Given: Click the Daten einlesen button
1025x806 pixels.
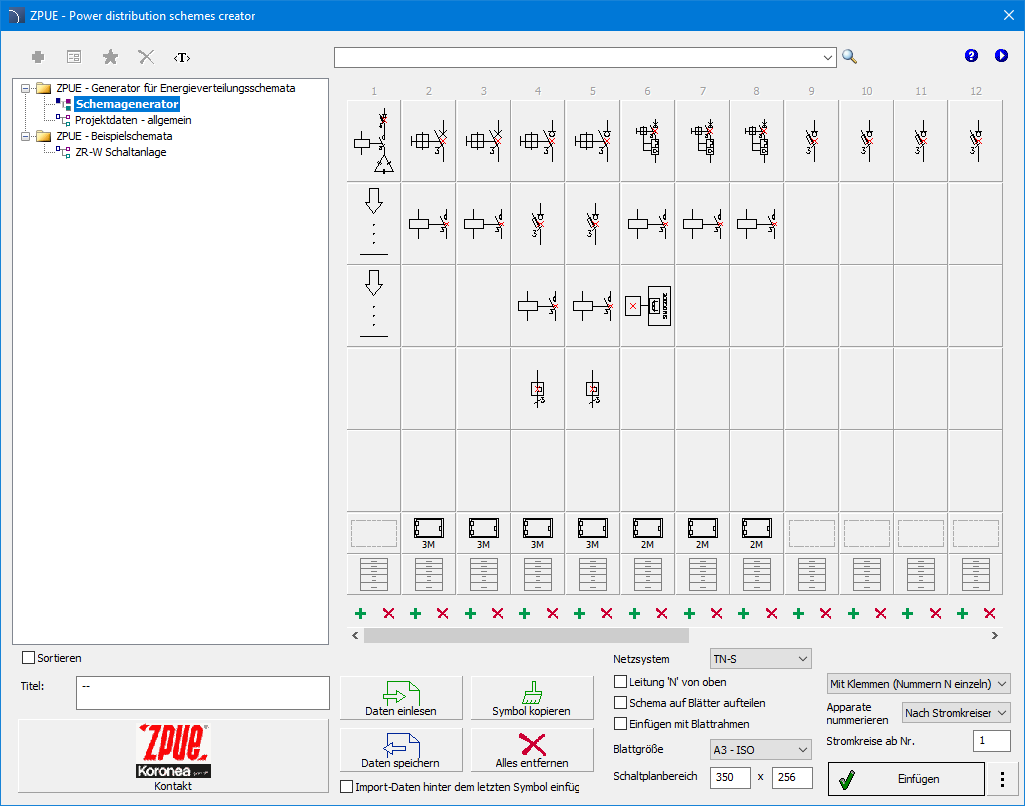Looking at the screenshot, I should 401,698.
